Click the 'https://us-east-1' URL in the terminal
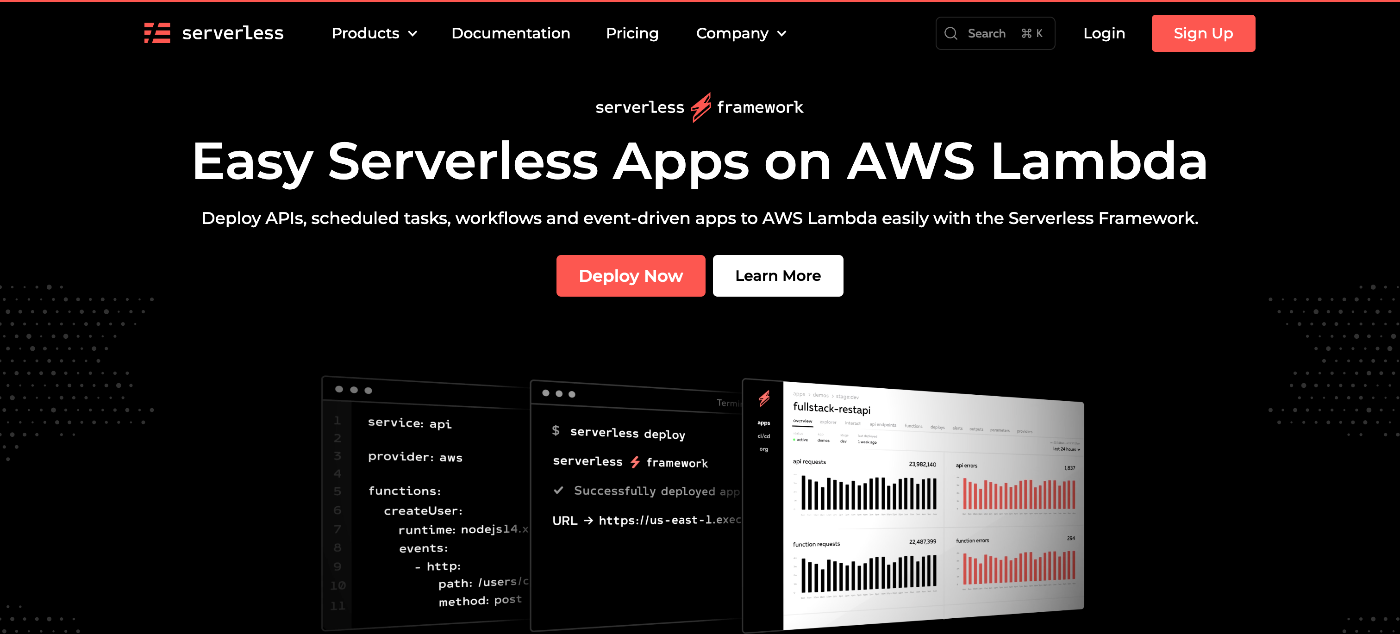1400x634 pixels. click(670, 520)
